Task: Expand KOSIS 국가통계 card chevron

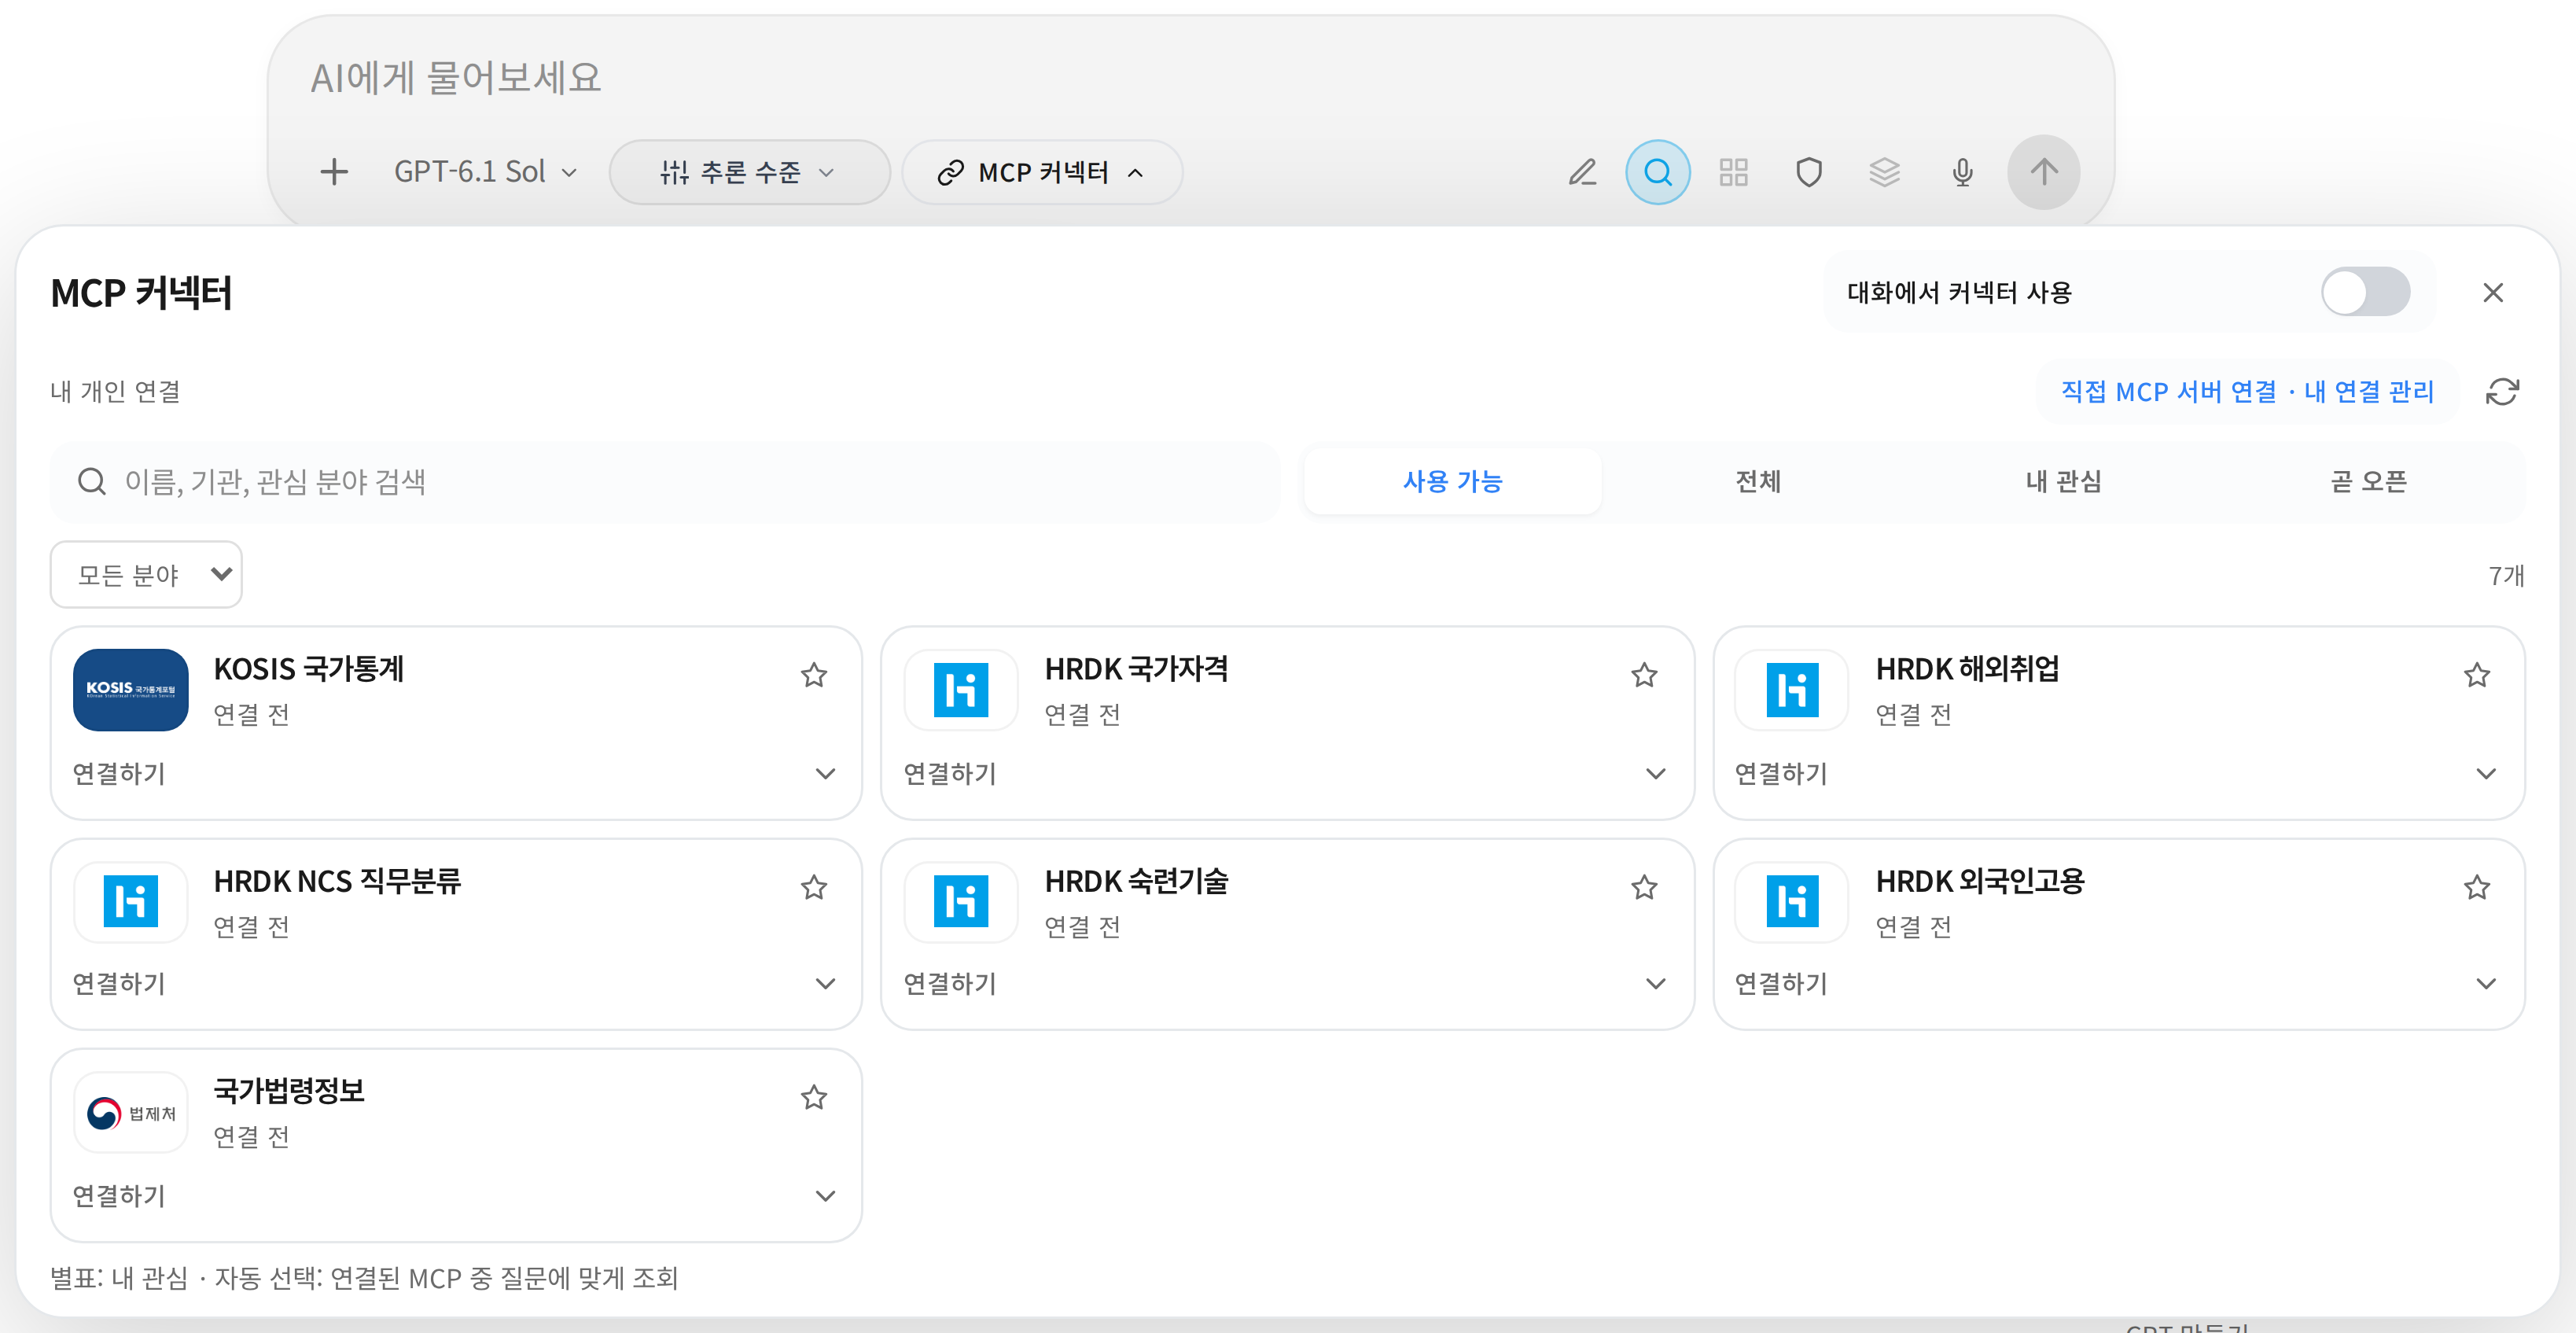Action: coord(825,773)
